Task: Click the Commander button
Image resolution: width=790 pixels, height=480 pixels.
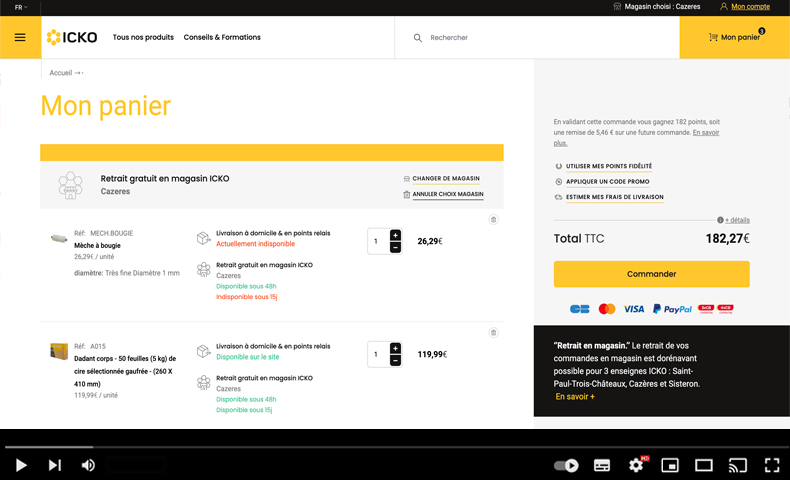Action: click(651, 274)
